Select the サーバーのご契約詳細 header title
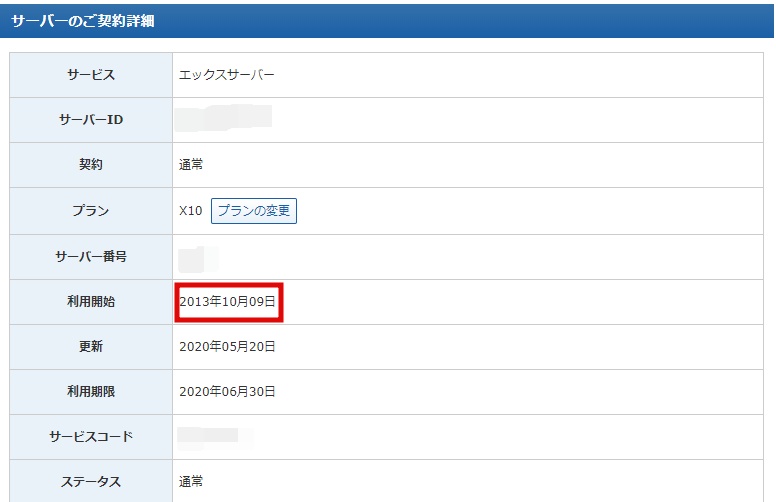 [83, 21]
